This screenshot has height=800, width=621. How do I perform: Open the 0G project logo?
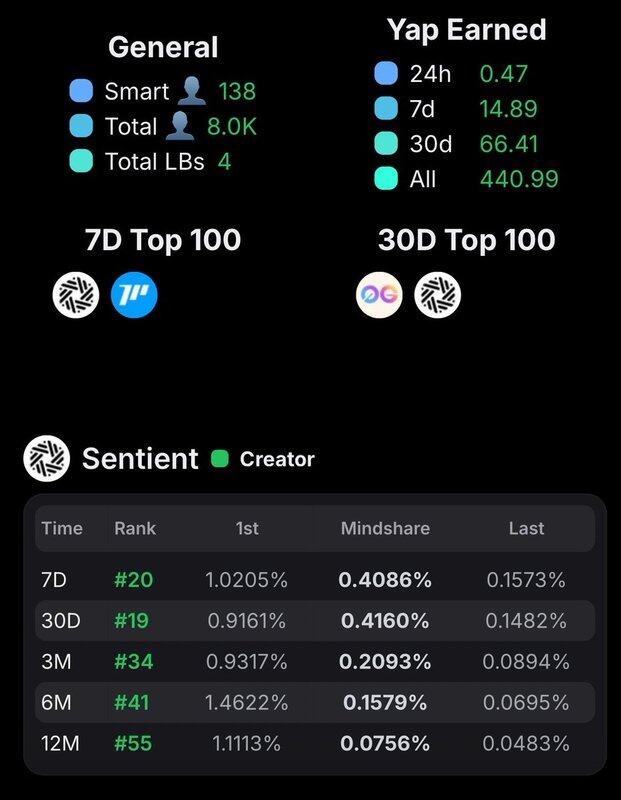click(379, 296)
